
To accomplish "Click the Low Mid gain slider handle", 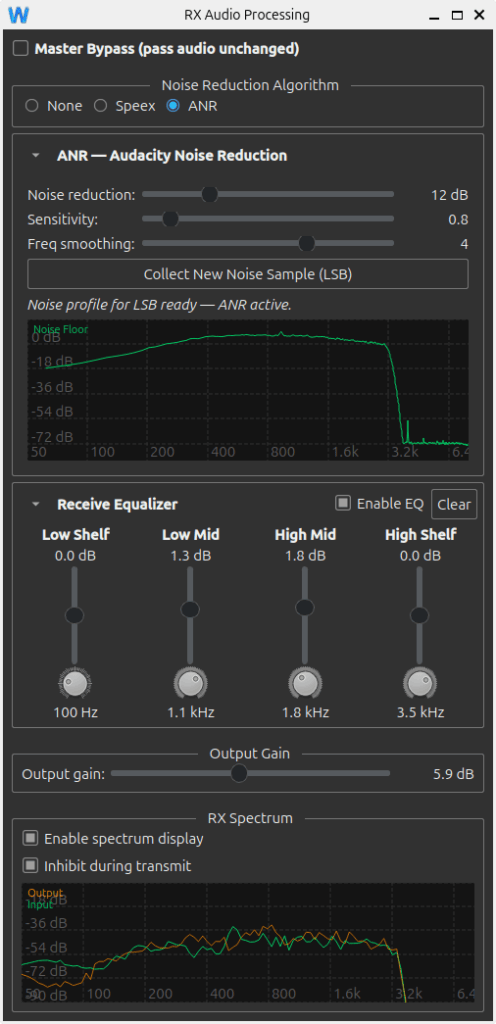I will [190, 609].
